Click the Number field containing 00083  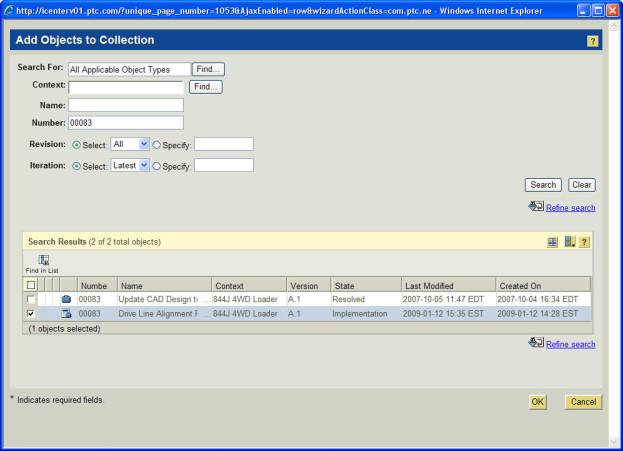[x=126, y=123]
